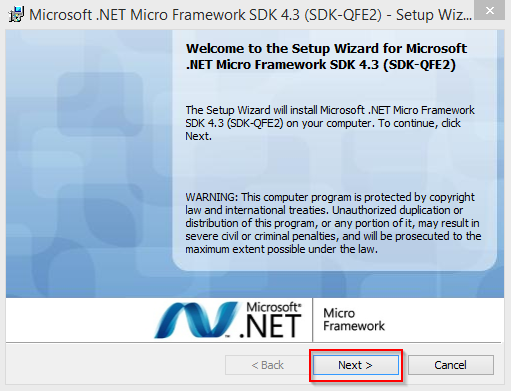Click the empty white strip left of the logo

point(79,320)
